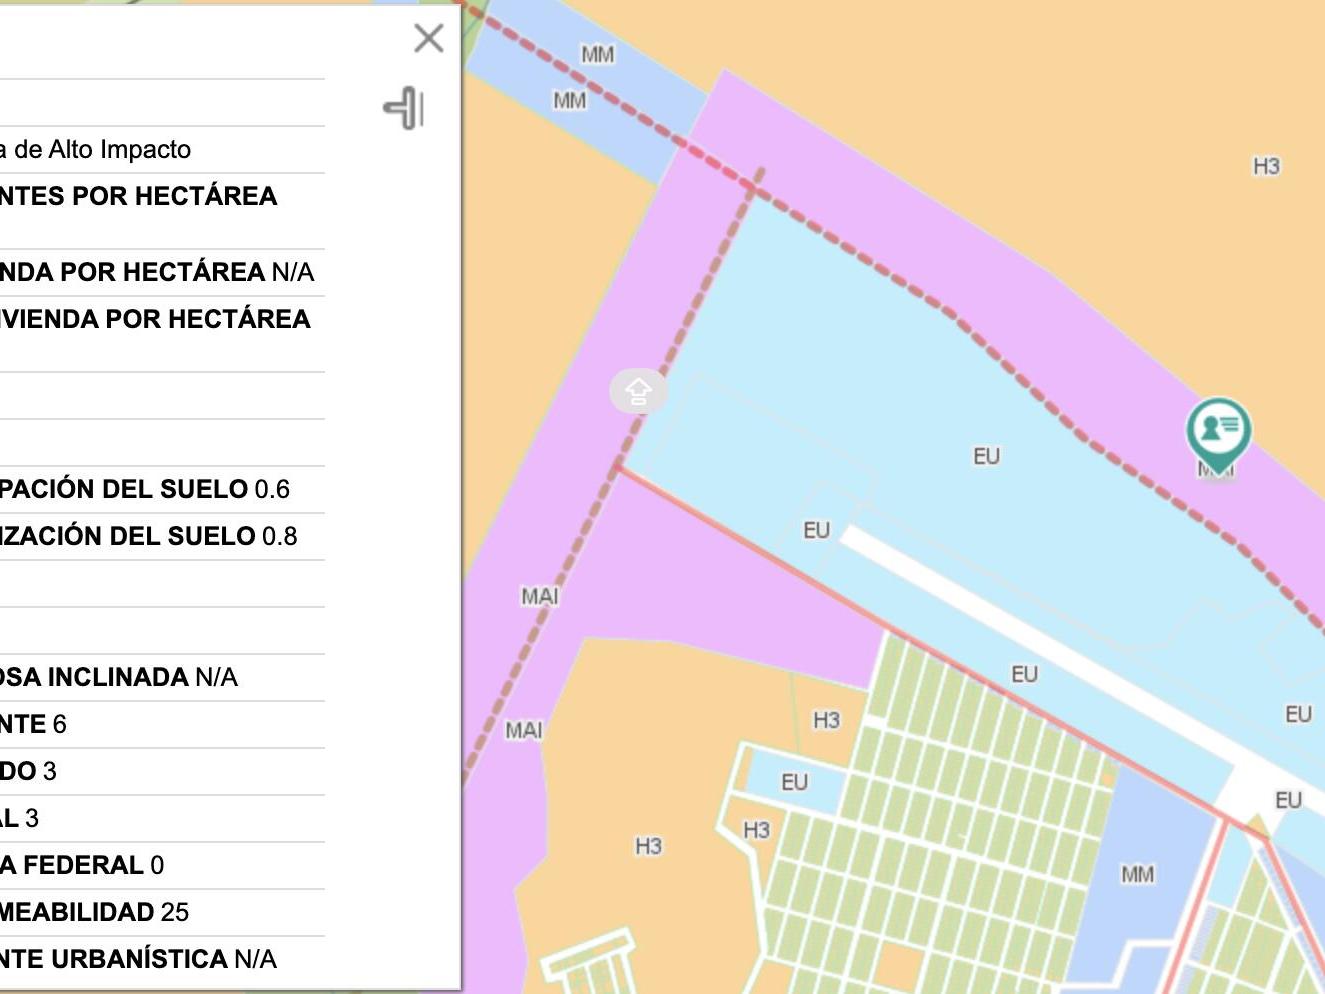Viewport: 1325px width, 994px height.
Task: Click the teal profile card map pin
Action: 1218,430
